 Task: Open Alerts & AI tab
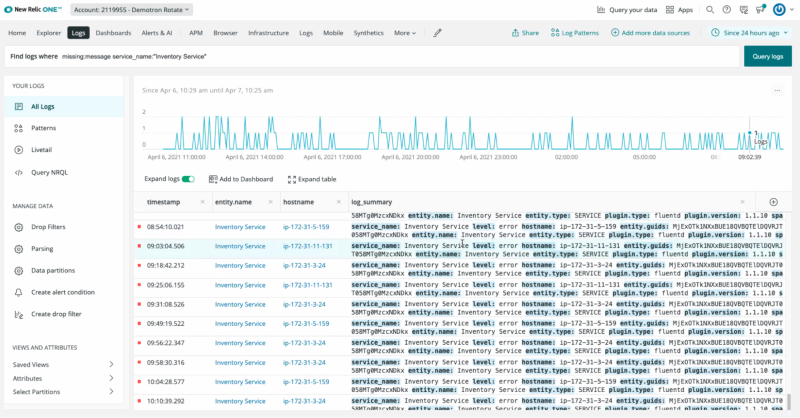click(157, 33)
